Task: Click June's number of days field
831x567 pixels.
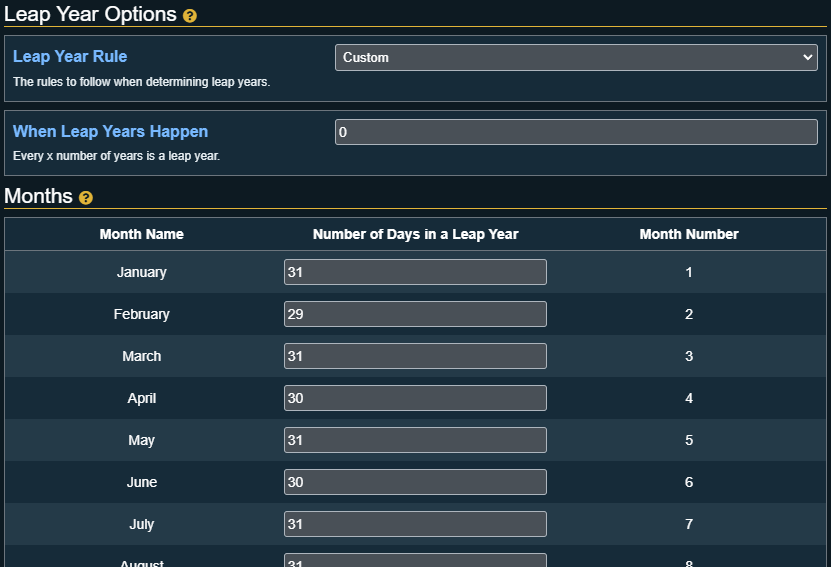Action: pyautogui.click(x=415, y=482)
